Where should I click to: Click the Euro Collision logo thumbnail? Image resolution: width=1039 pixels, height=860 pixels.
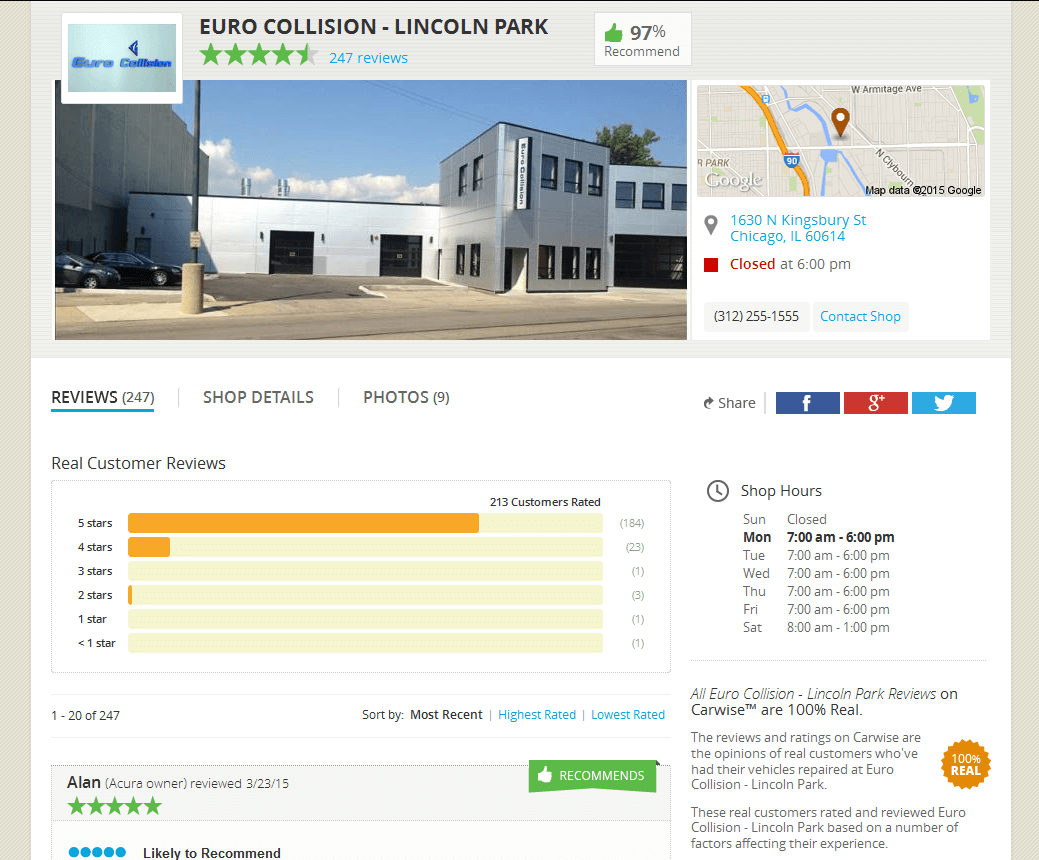point(122,58)
